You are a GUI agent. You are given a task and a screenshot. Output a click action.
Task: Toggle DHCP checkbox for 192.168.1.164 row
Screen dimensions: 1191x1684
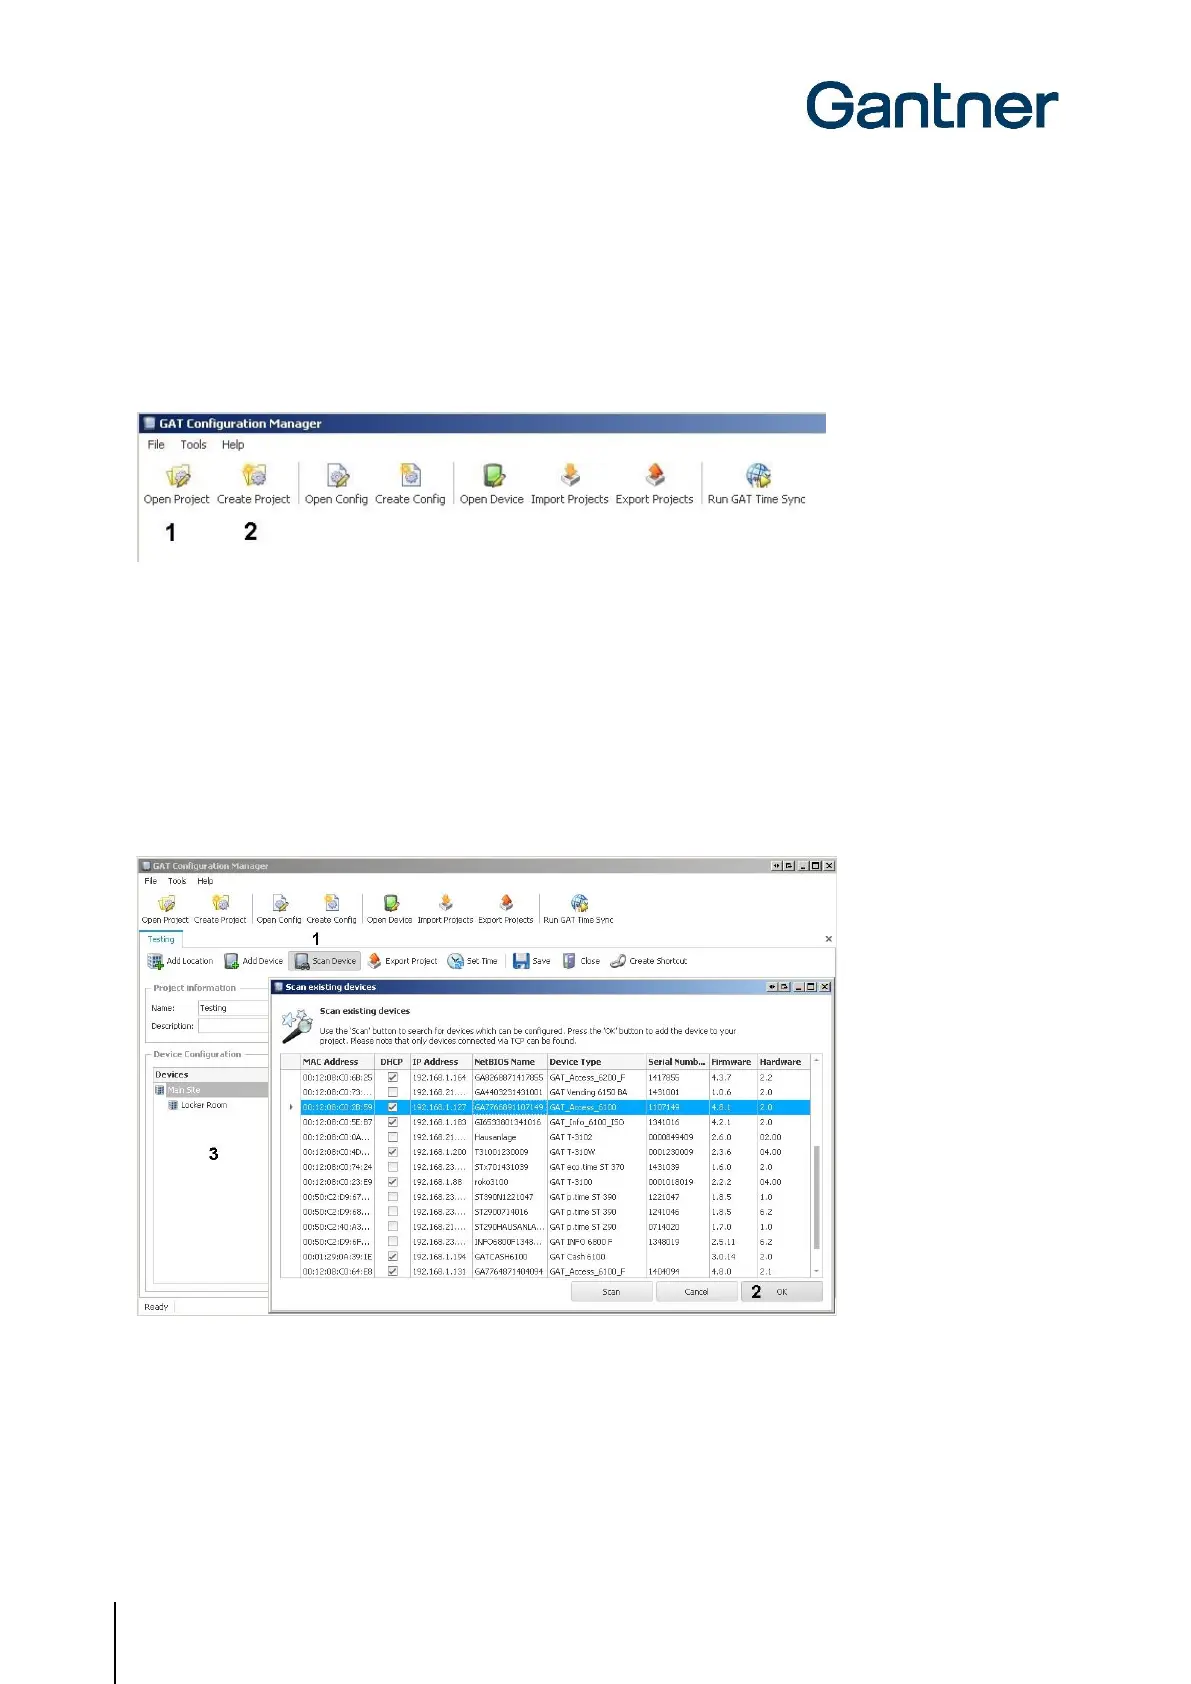coord(392,1078)
